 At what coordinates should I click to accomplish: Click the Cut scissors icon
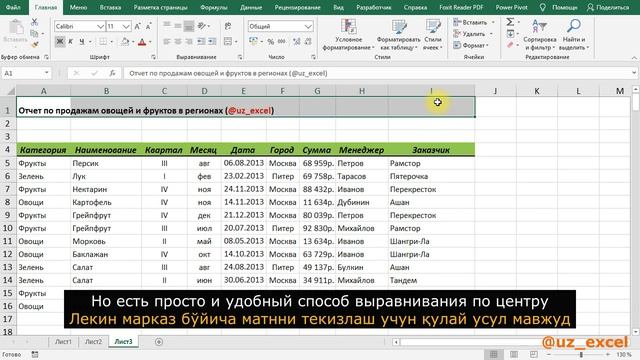coord(34,22)
